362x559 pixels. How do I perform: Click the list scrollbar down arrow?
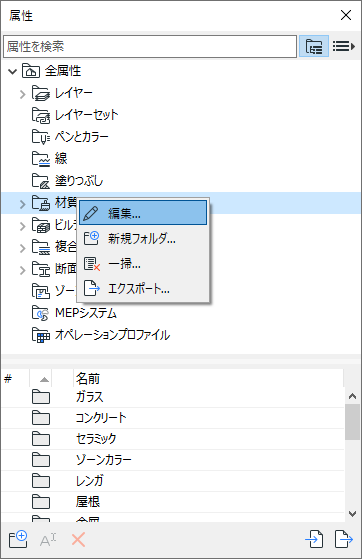tap(352, 513)
